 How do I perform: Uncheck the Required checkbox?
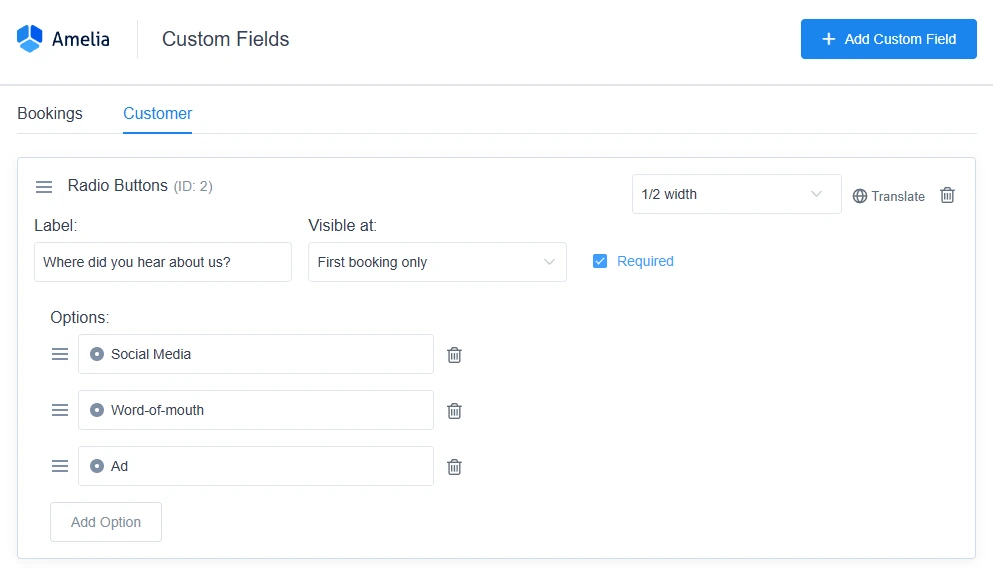click(600, 261)
